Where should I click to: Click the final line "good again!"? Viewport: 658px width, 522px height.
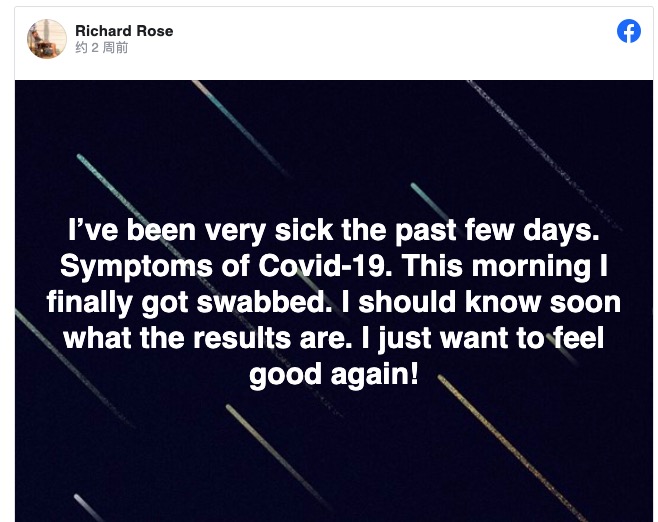coord(334,375)
